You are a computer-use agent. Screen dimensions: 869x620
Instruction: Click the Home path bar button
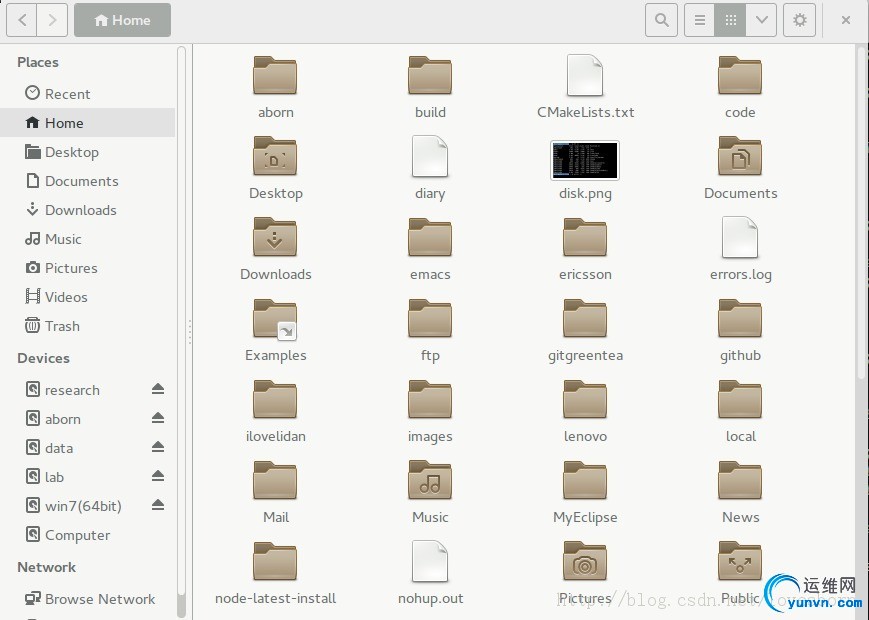coord(122,20)
